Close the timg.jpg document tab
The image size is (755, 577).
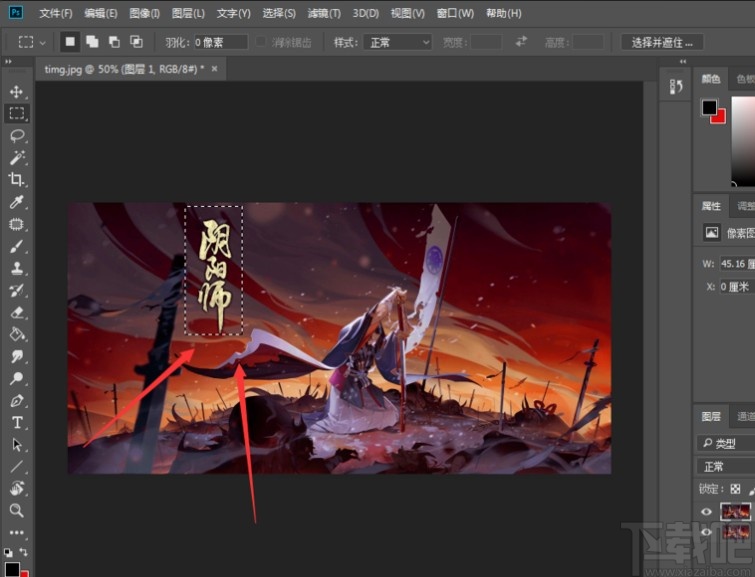tap(215, 69)
